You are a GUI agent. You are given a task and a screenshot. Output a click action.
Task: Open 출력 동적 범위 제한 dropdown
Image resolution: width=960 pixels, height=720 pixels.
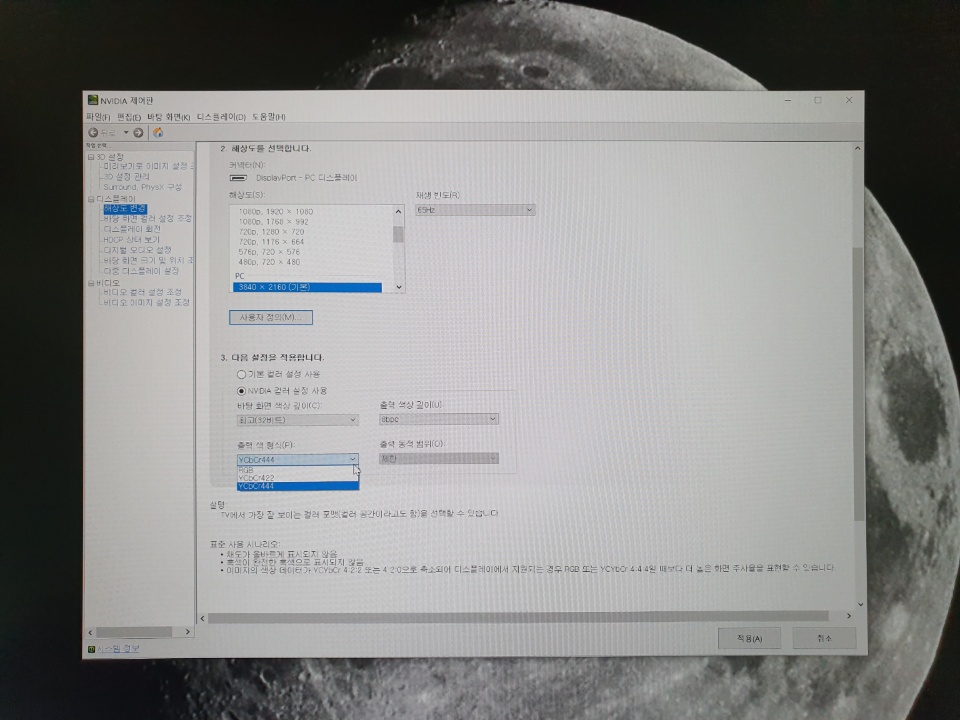coord(438,458)
